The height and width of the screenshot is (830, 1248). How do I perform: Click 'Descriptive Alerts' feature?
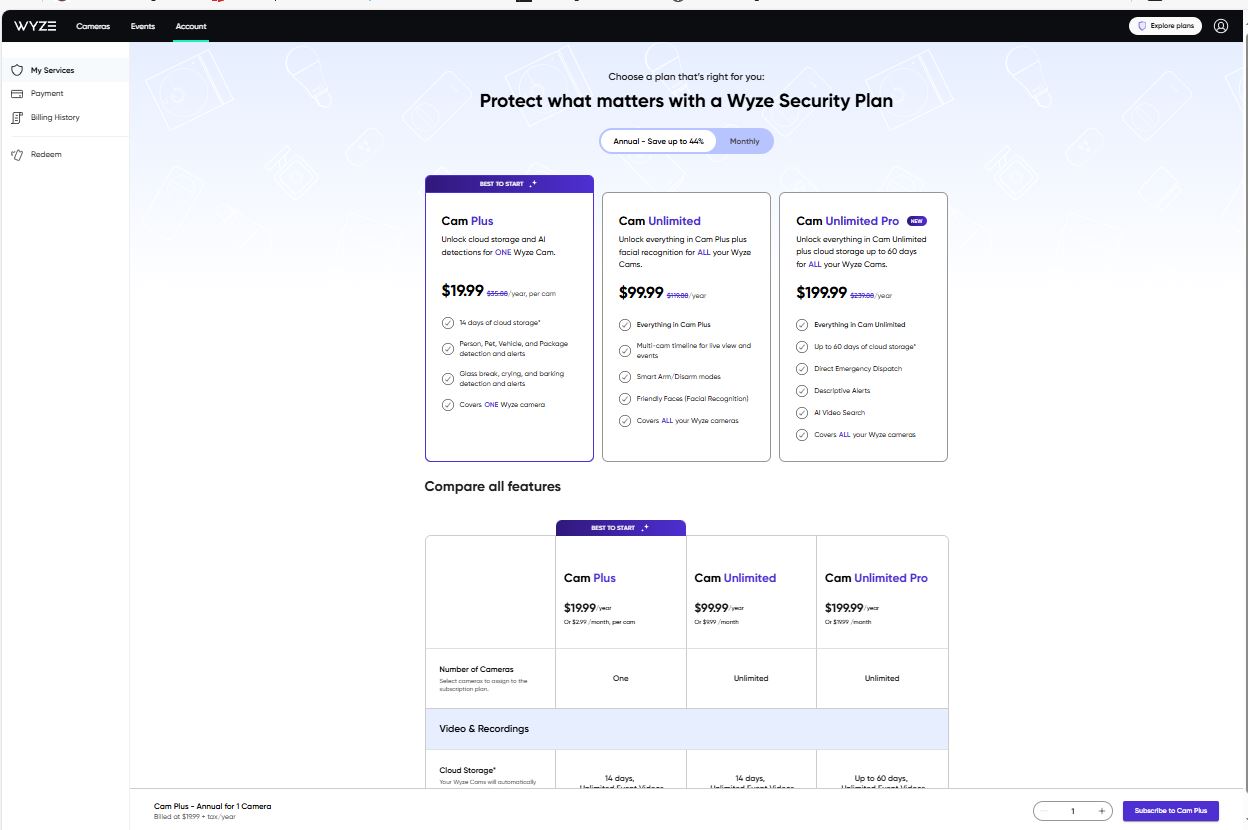[842, 391]
